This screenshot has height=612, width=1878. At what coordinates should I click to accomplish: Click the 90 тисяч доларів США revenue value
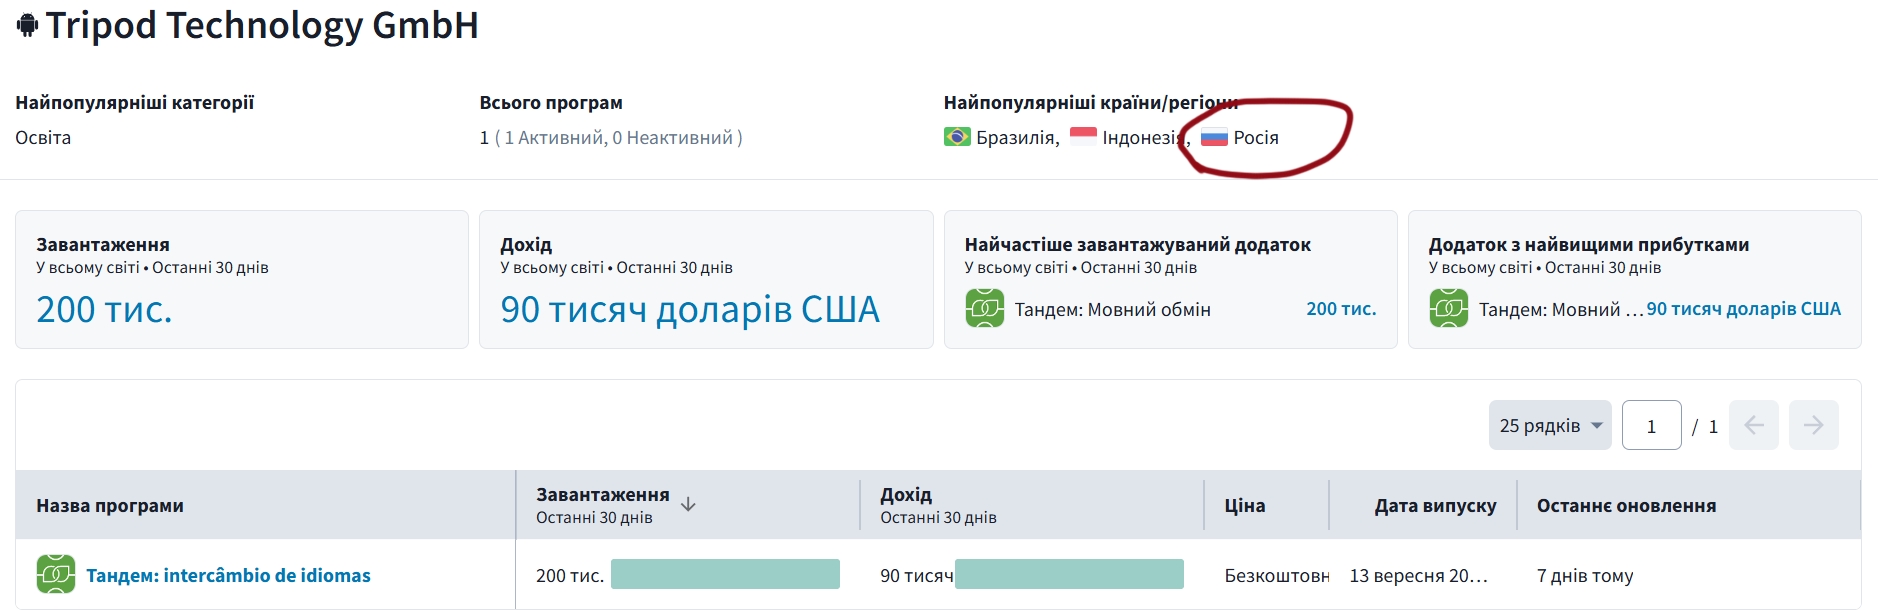point(690,309)
